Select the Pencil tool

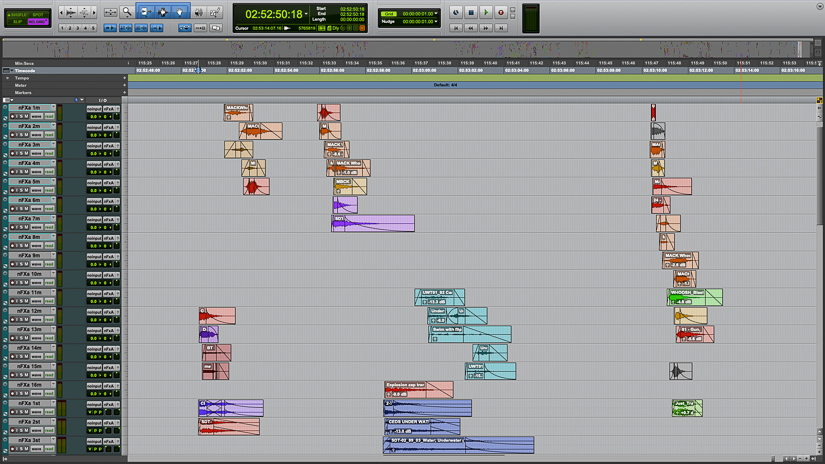[215, 12]
